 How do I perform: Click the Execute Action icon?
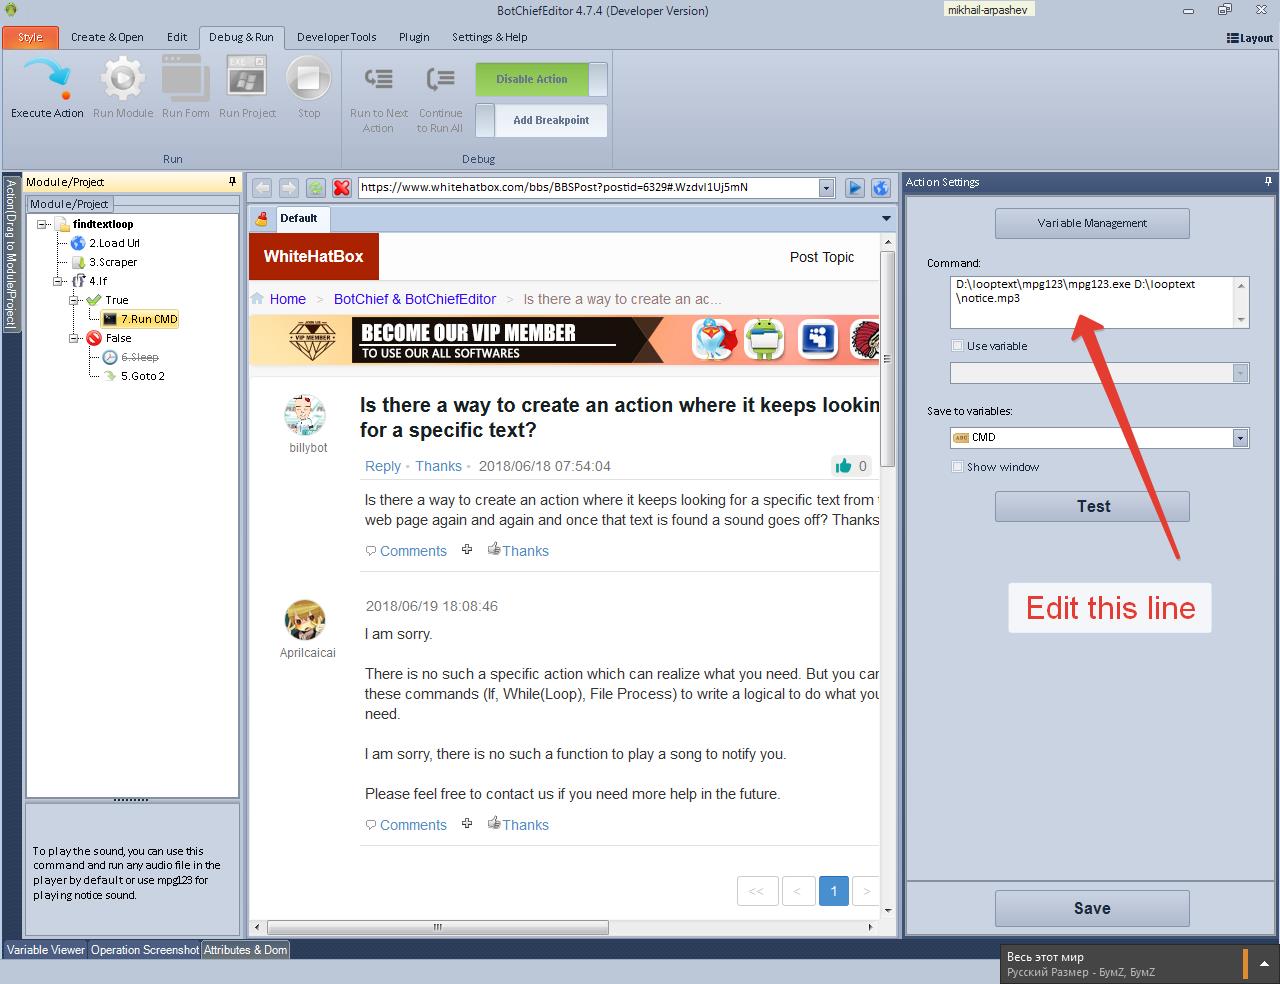[47, 79]
